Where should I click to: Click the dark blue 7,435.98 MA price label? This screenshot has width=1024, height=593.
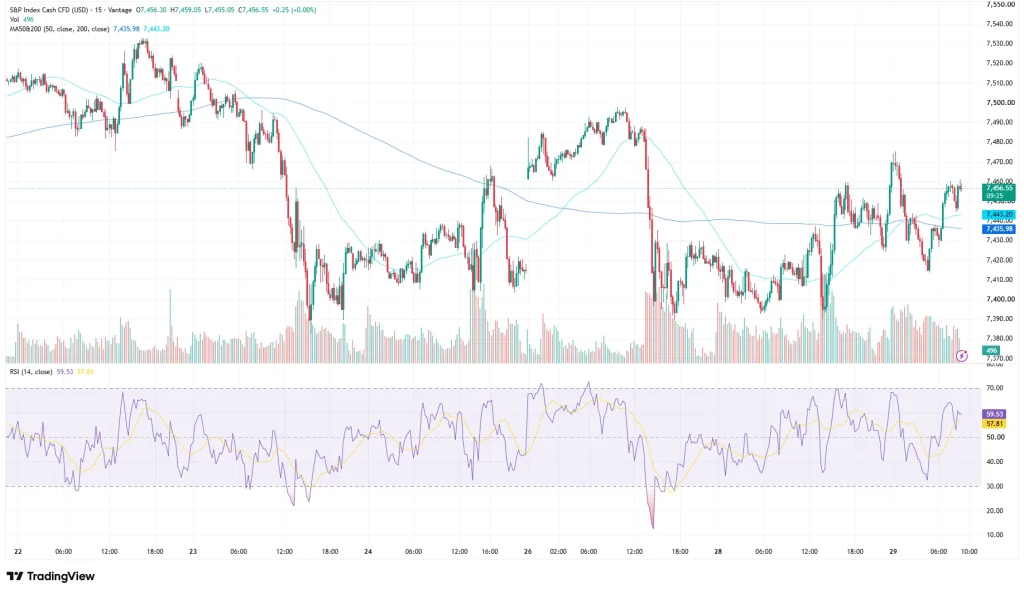click(x=999, y=229)
